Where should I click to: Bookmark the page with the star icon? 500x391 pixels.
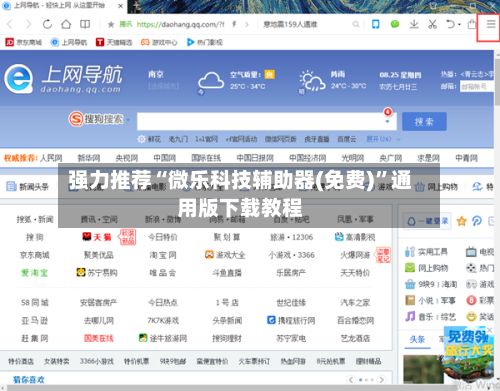tap(111, 24)
